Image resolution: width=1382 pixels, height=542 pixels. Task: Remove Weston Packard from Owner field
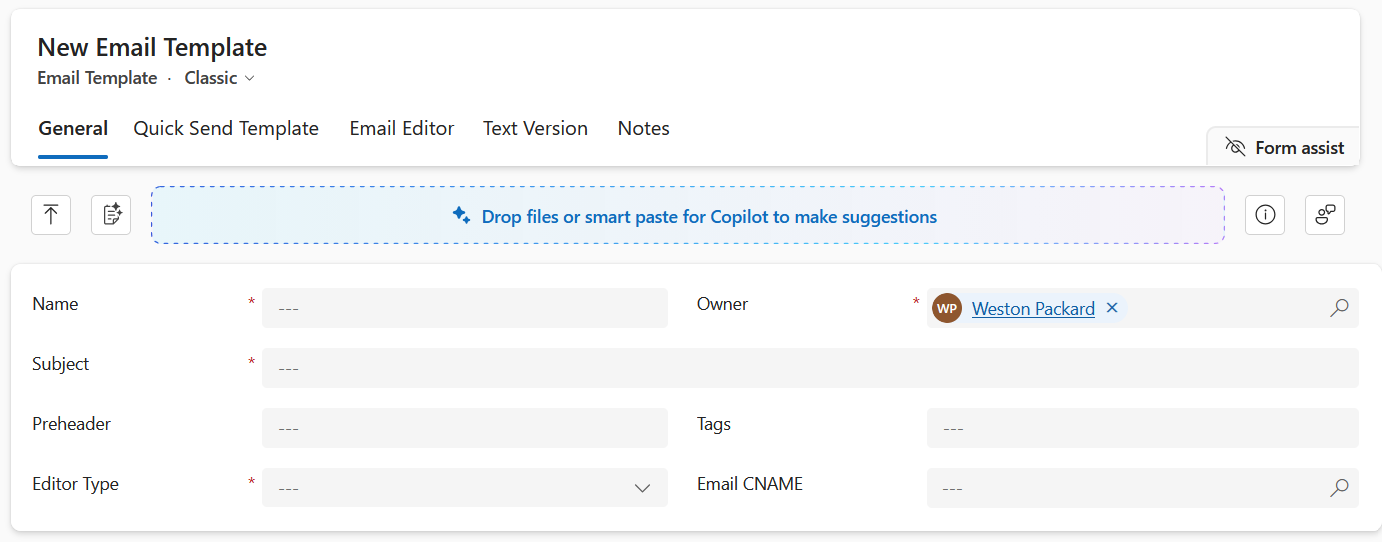[x=1112, y=308]
